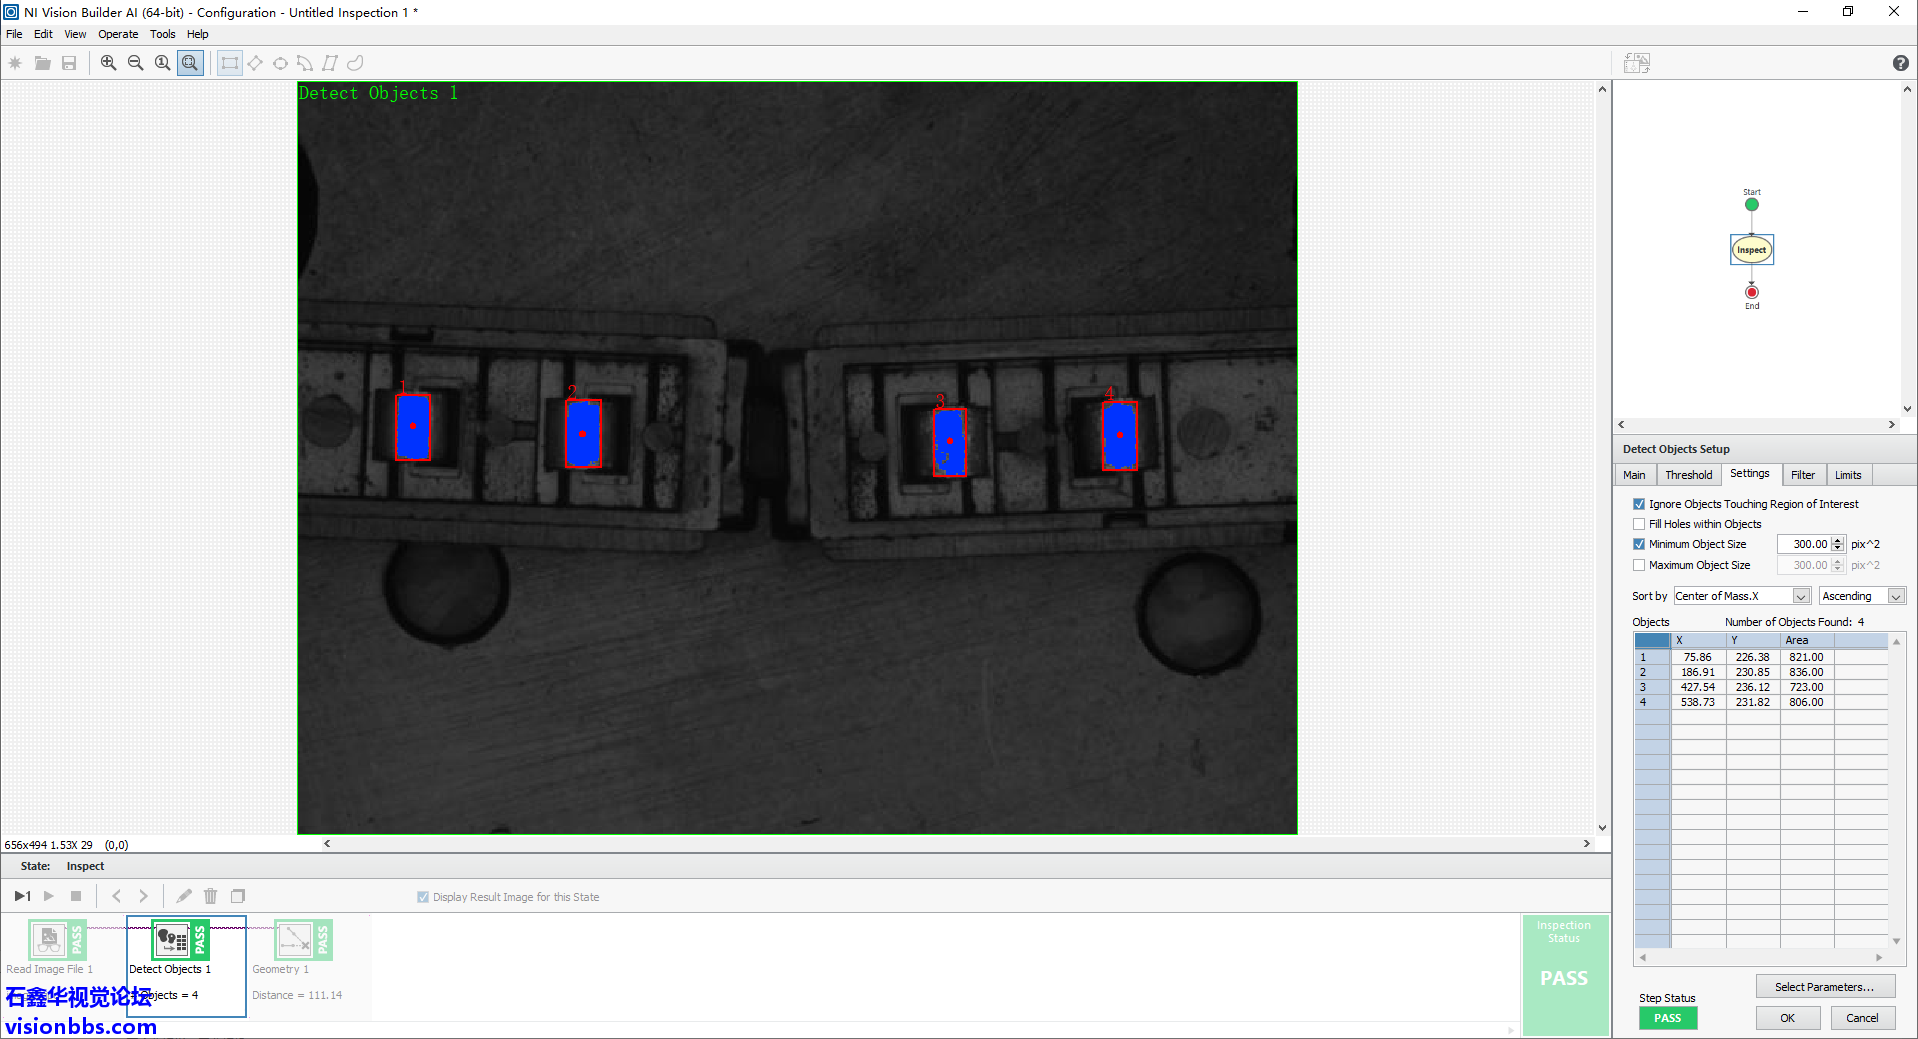Viewport: 1918px width, 1039px height.
Task: Select the Zoom to Fit tool
Action: [x=190, y=63]
